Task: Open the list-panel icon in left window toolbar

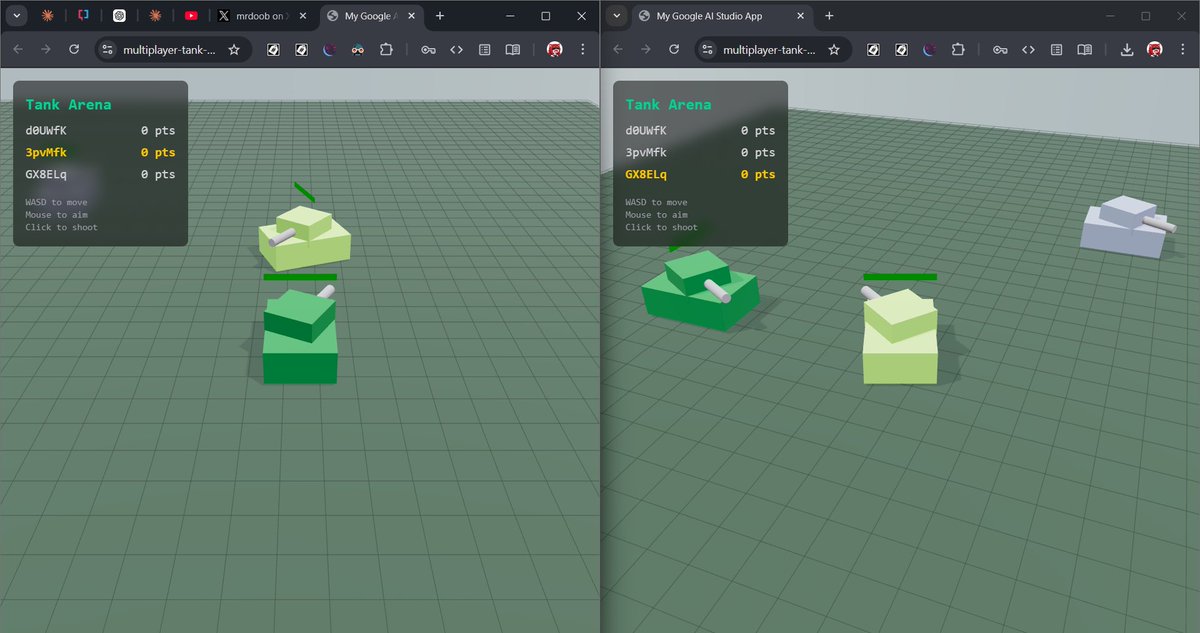Action: (484, 49)
